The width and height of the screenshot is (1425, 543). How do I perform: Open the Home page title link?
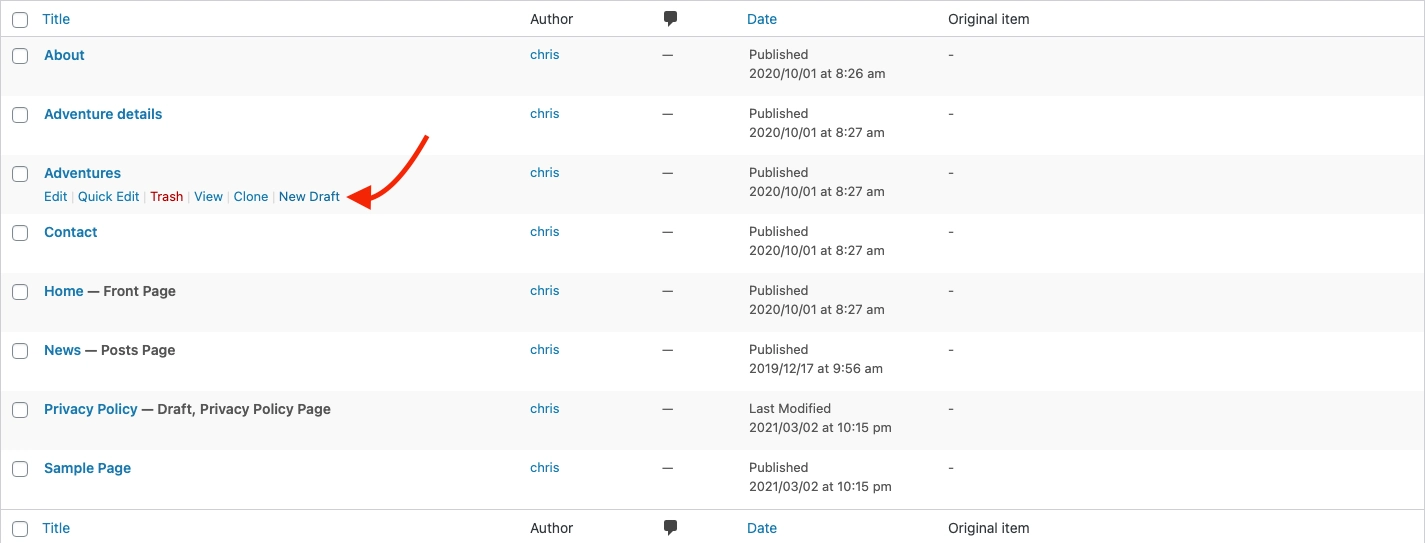click(x=64, y=291)
